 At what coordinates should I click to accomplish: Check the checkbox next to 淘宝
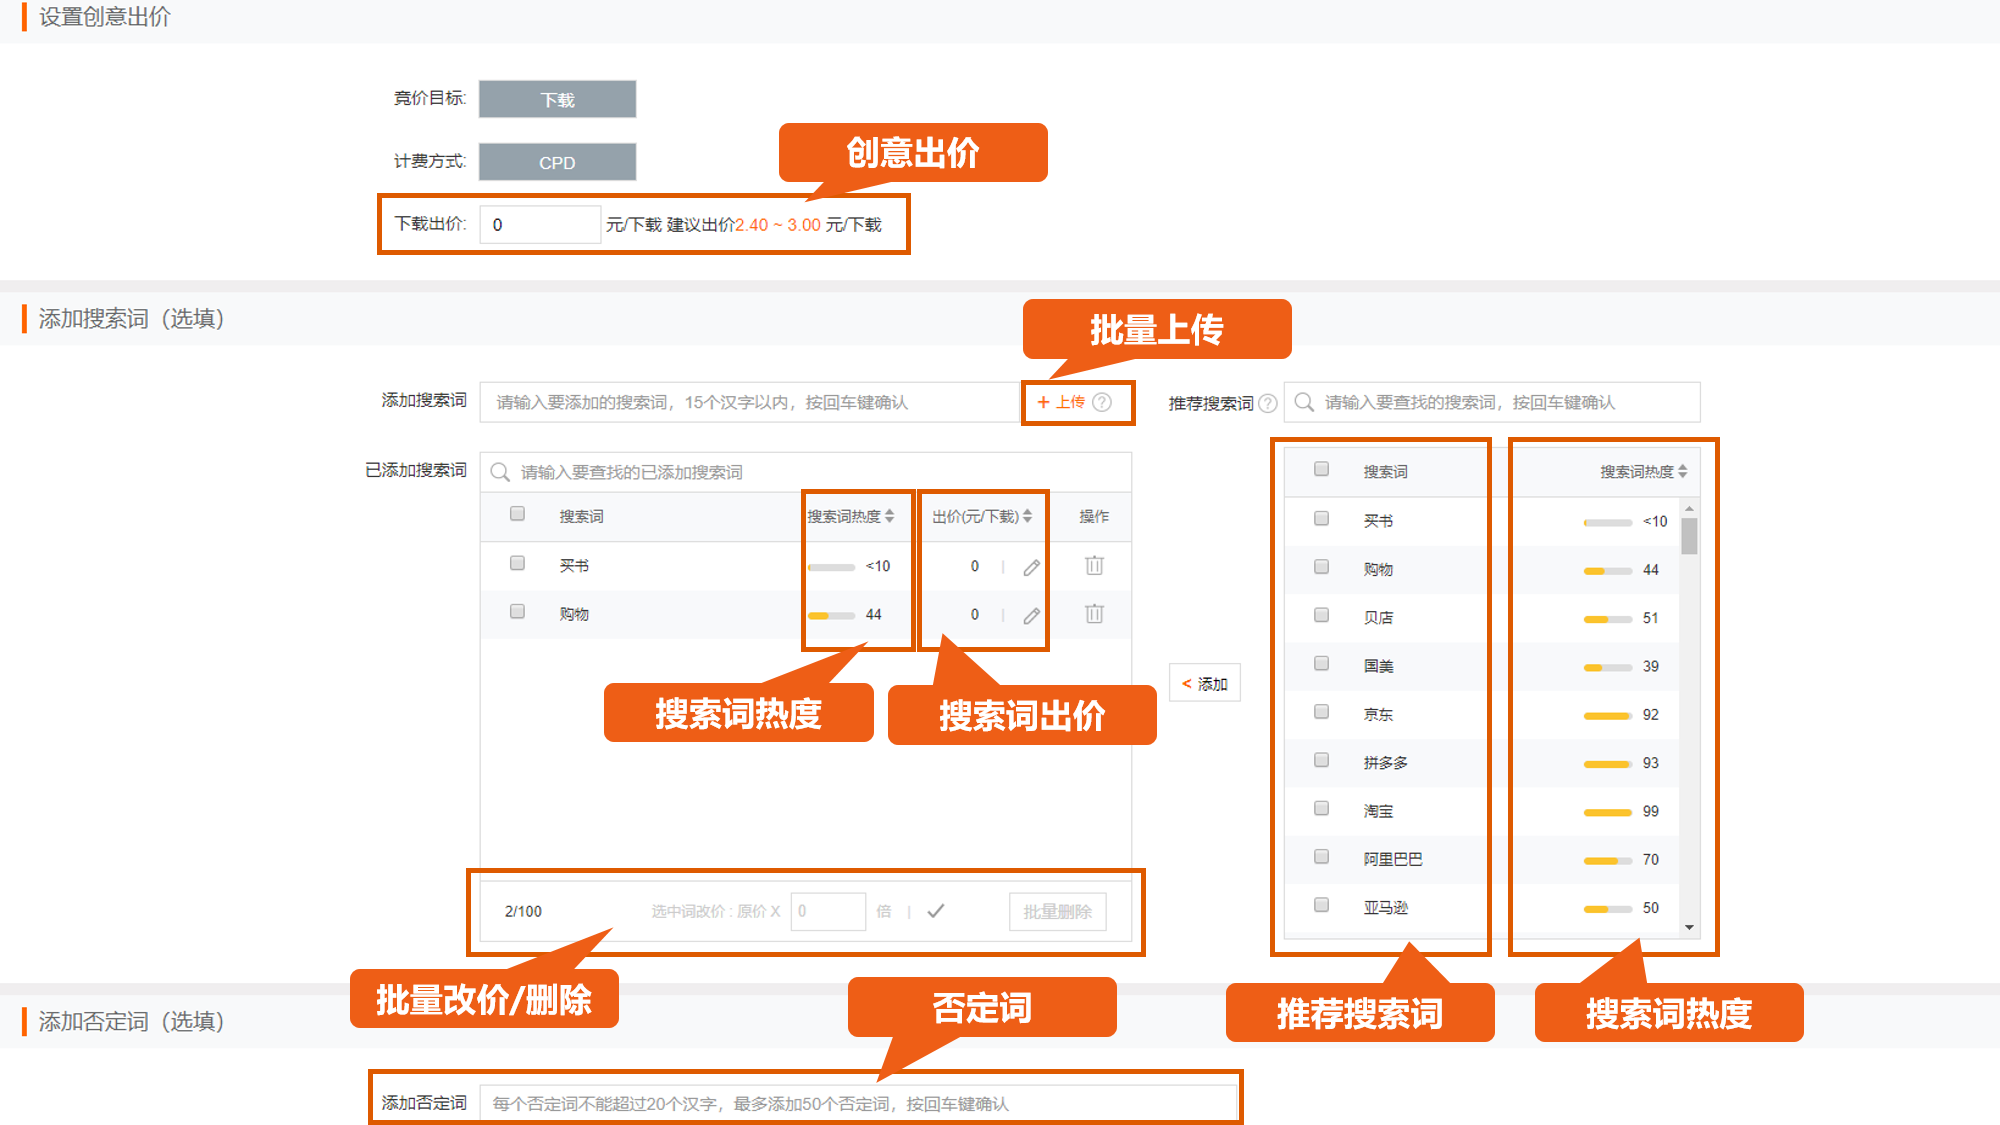1321,807
